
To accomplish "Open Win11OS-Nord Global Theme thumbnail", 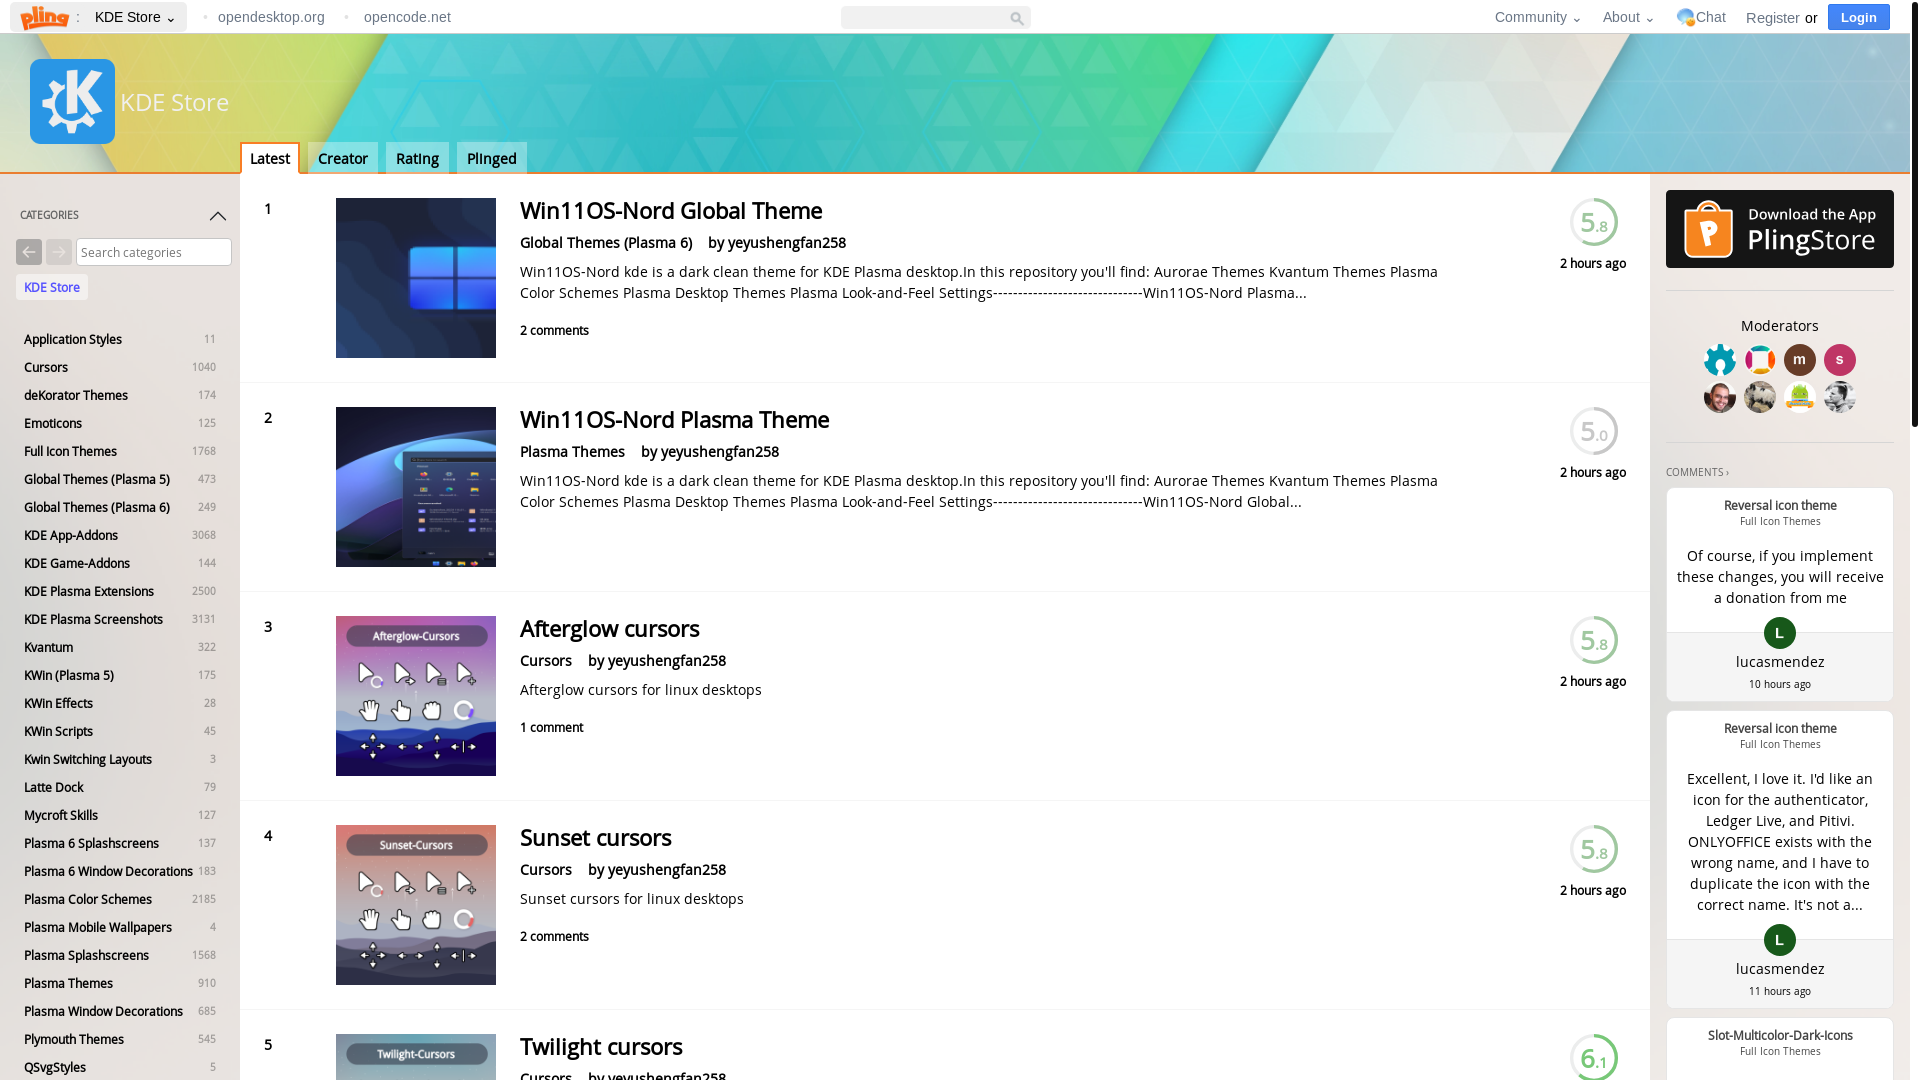I will click(x=416, y=278).
